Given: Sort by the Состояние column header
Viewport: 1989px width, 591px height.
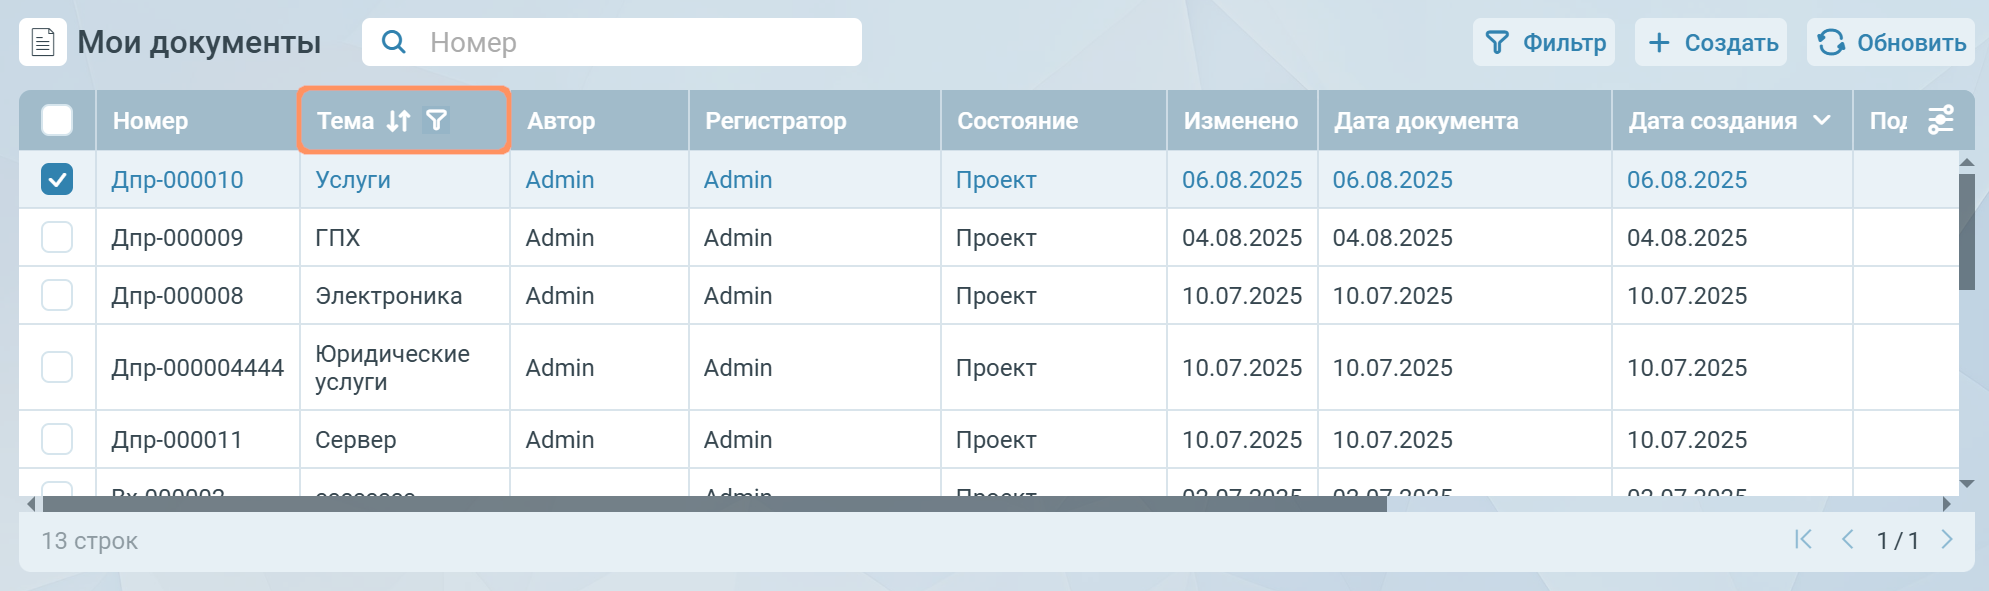Looking at the screenshot, I should (x=1017, y=121).
